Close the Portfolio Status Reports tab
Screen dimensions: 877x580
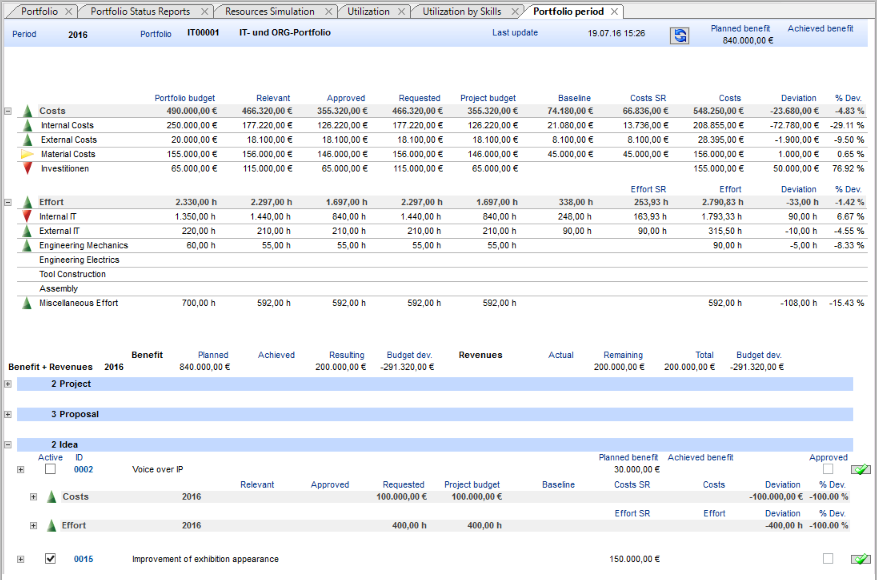click(205, 11)
